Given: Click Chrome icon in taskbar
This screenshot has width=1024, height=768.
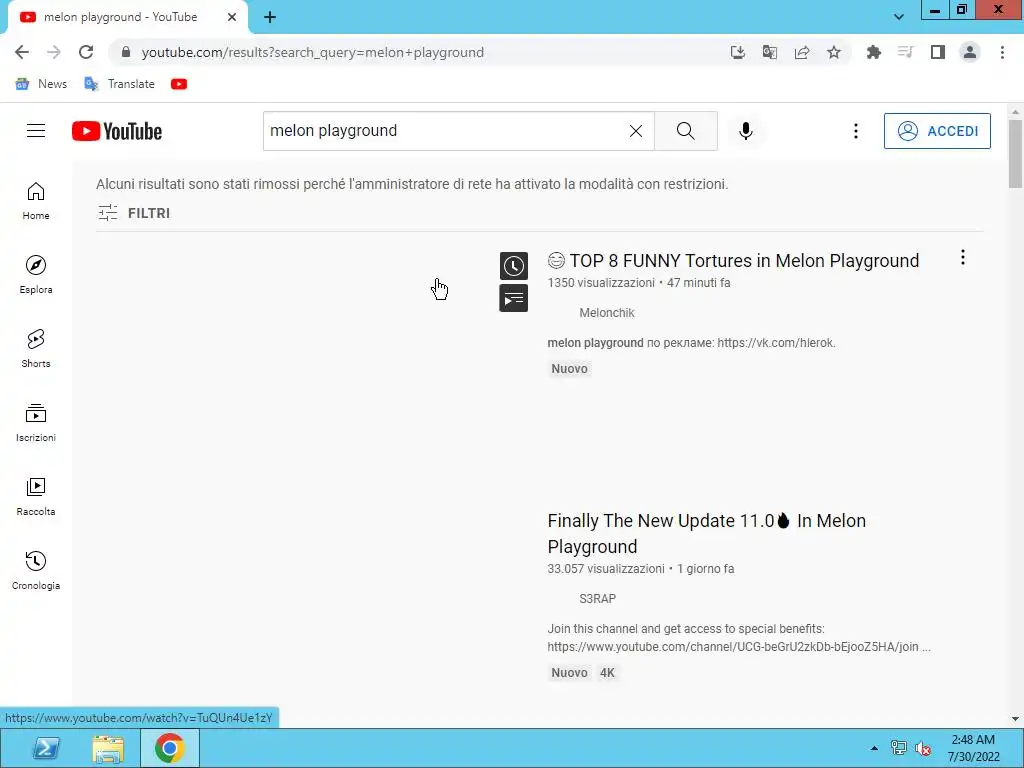Looking at the screenshot, I should [x=170, y=748].
